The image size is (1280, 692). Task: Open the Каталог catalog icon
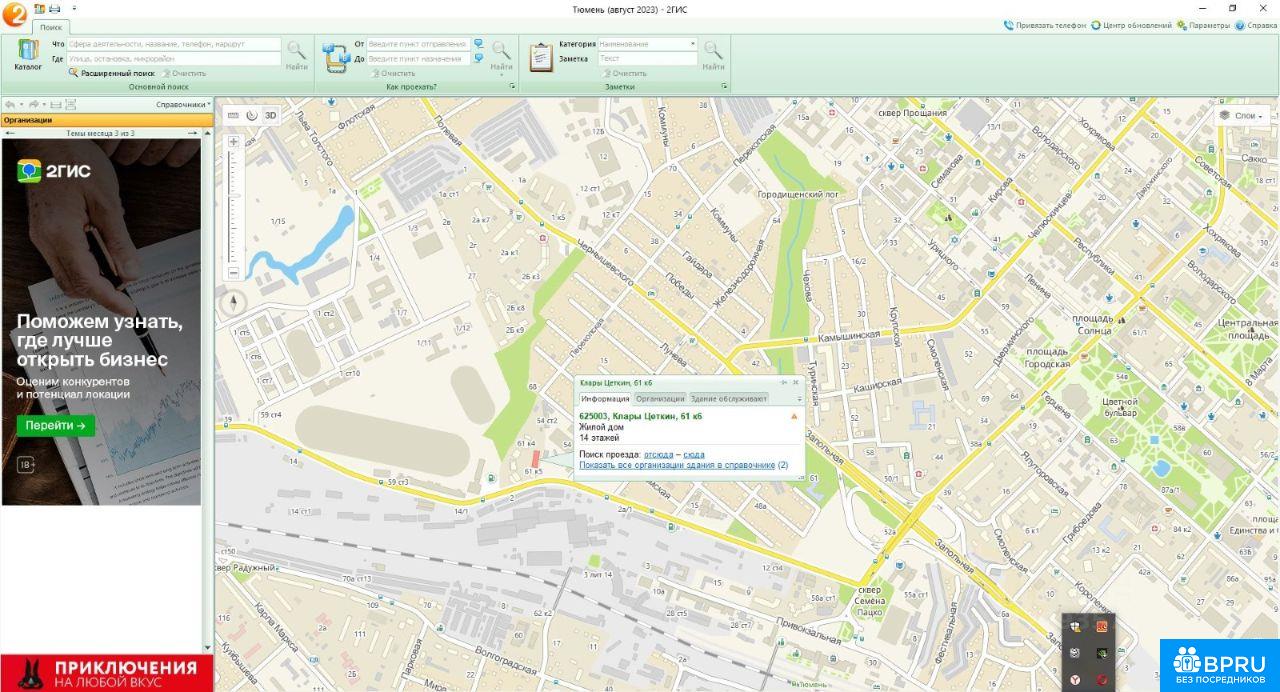tap(28, 54)
